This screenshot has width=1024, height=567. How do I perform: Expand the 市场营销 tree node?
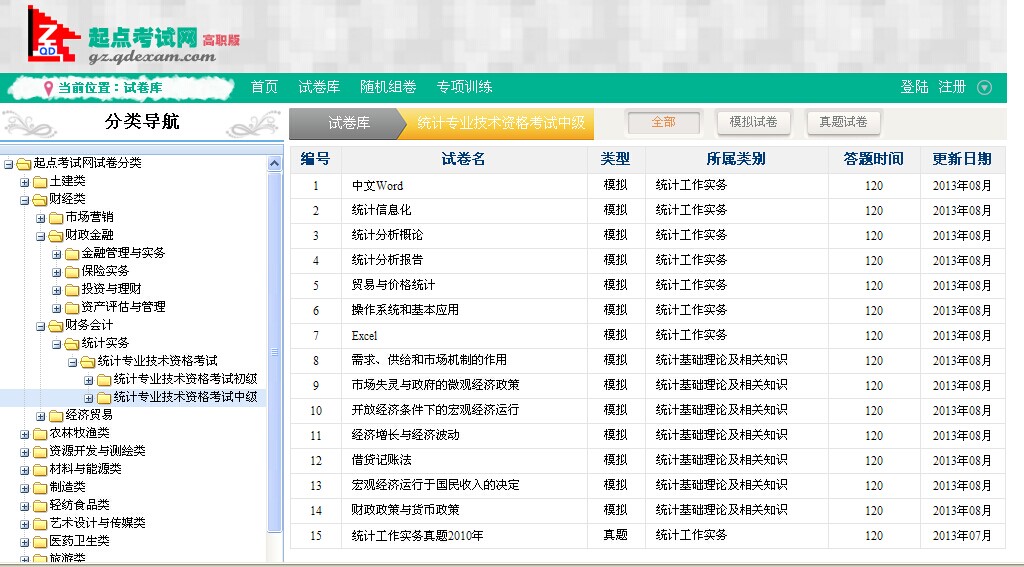41,218
